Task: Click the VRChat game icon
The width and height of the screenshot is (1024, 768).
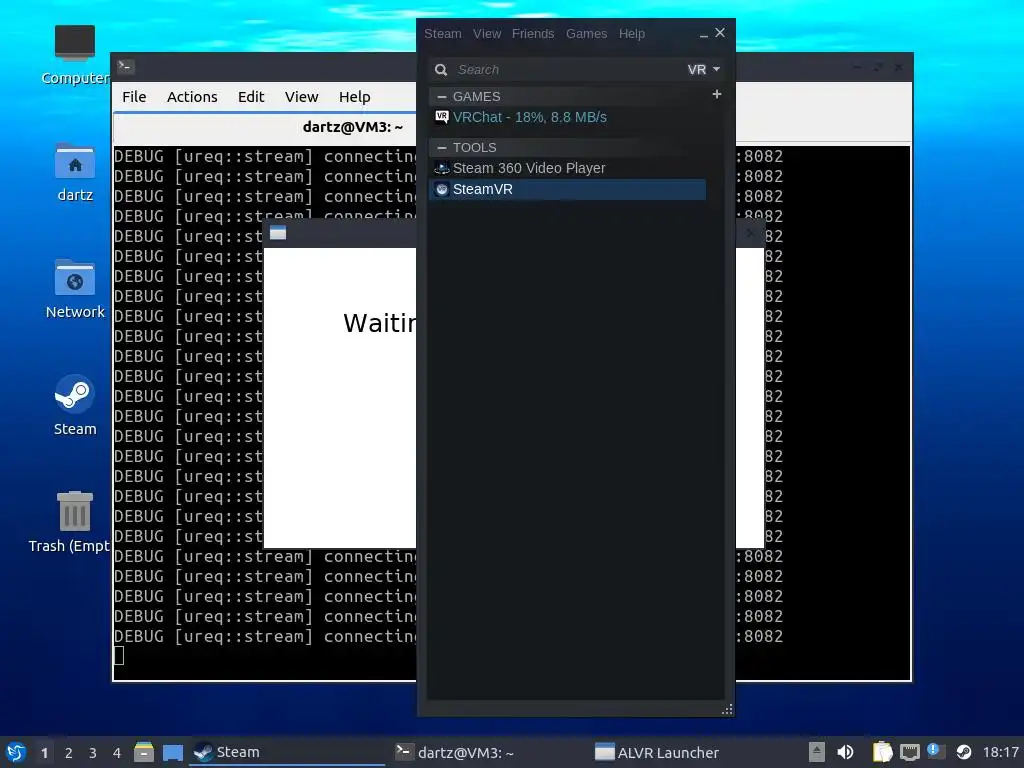Action: pyautogui.click(x=441, y=117)
